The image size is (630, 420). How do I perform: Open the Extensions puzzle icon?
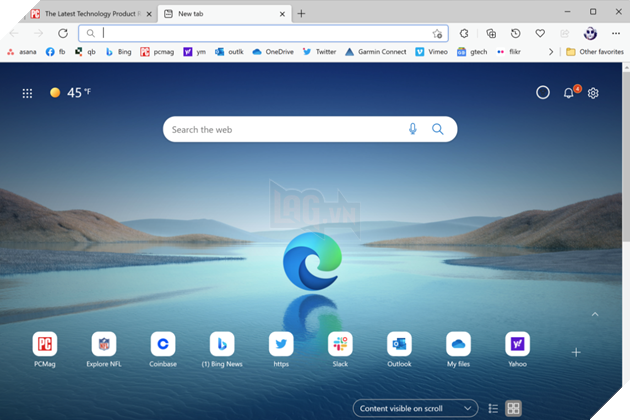[x=464, y=33]
